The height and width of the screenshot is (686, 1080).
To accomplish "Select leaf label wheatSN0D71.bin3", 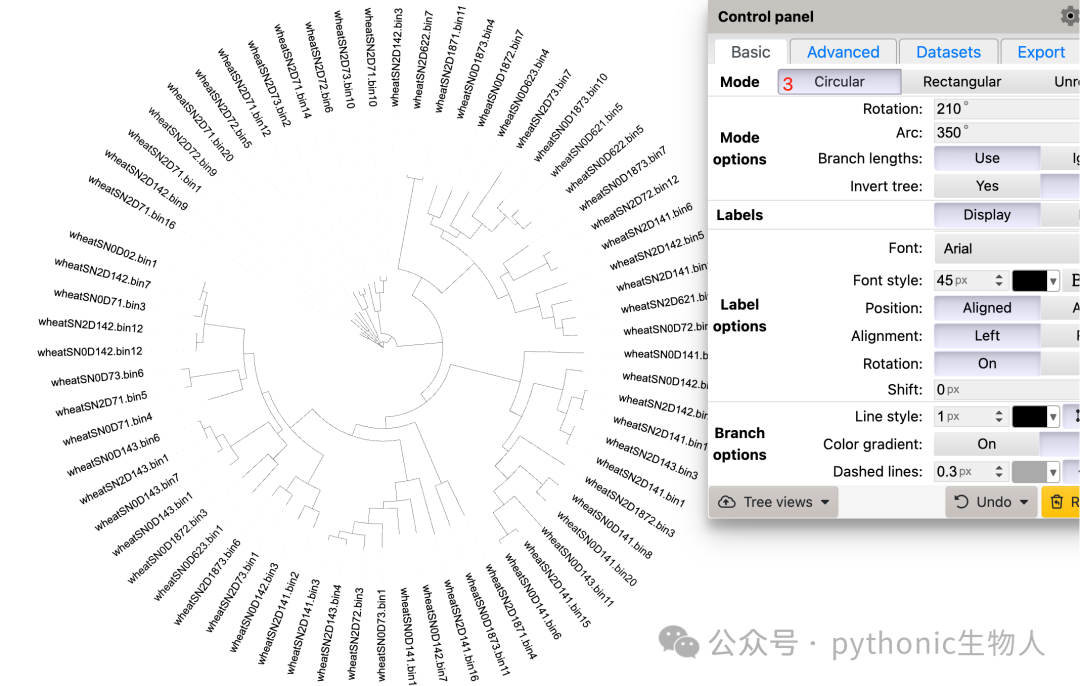I will pos(100,300).
